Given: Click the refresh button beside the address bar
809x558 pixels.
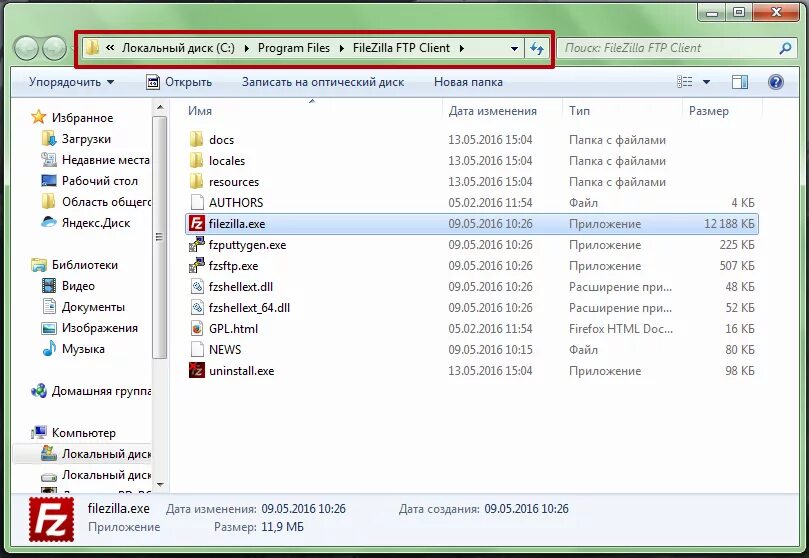Looking at the screenshot, I should pos(537,48).
